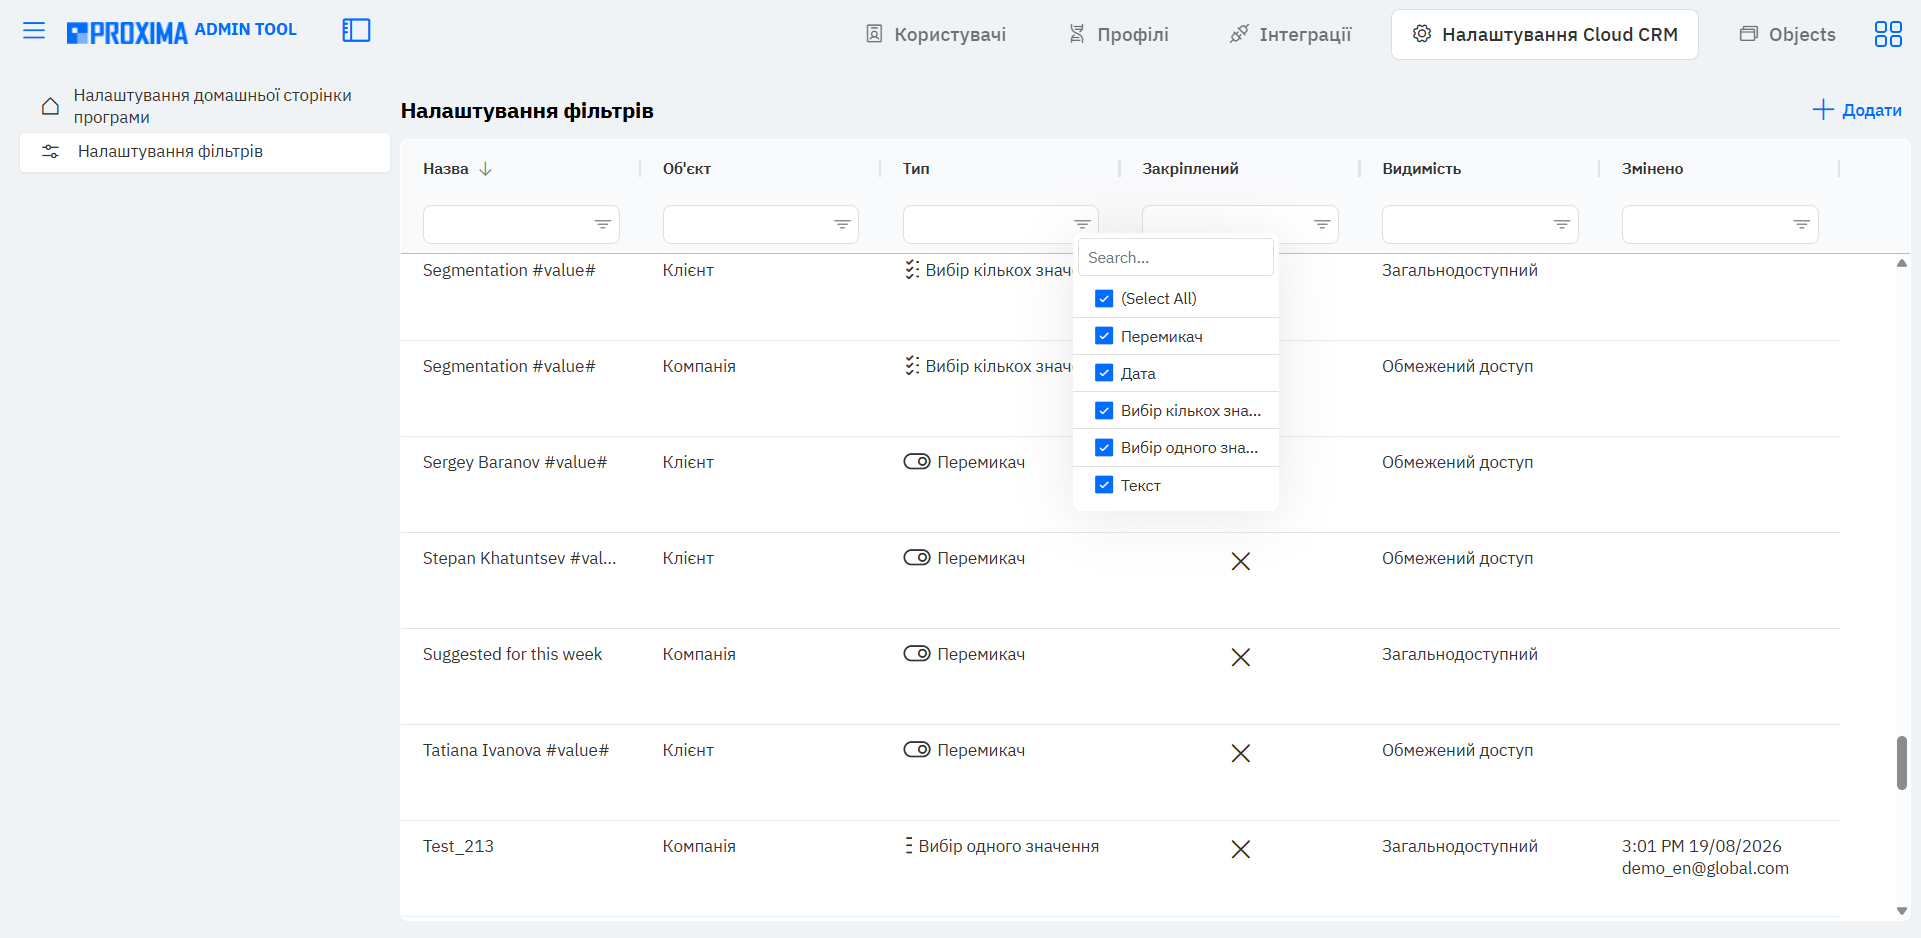This screenshot has width=1921, height=938.
Task: Click the multi-select type icon in Segmentation Компанія row
Action: 912,366
